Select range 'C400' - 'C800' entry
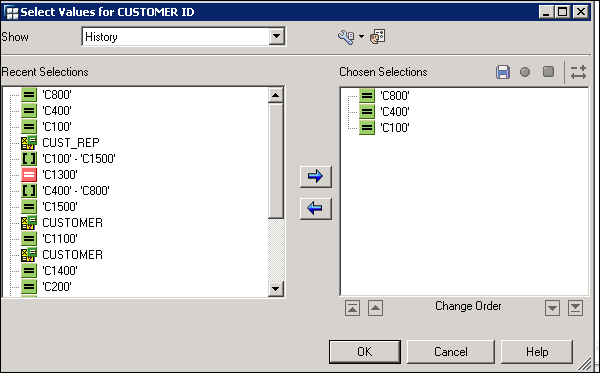Image resolution: width=600 pixels, height=373 pixels. 76,191
